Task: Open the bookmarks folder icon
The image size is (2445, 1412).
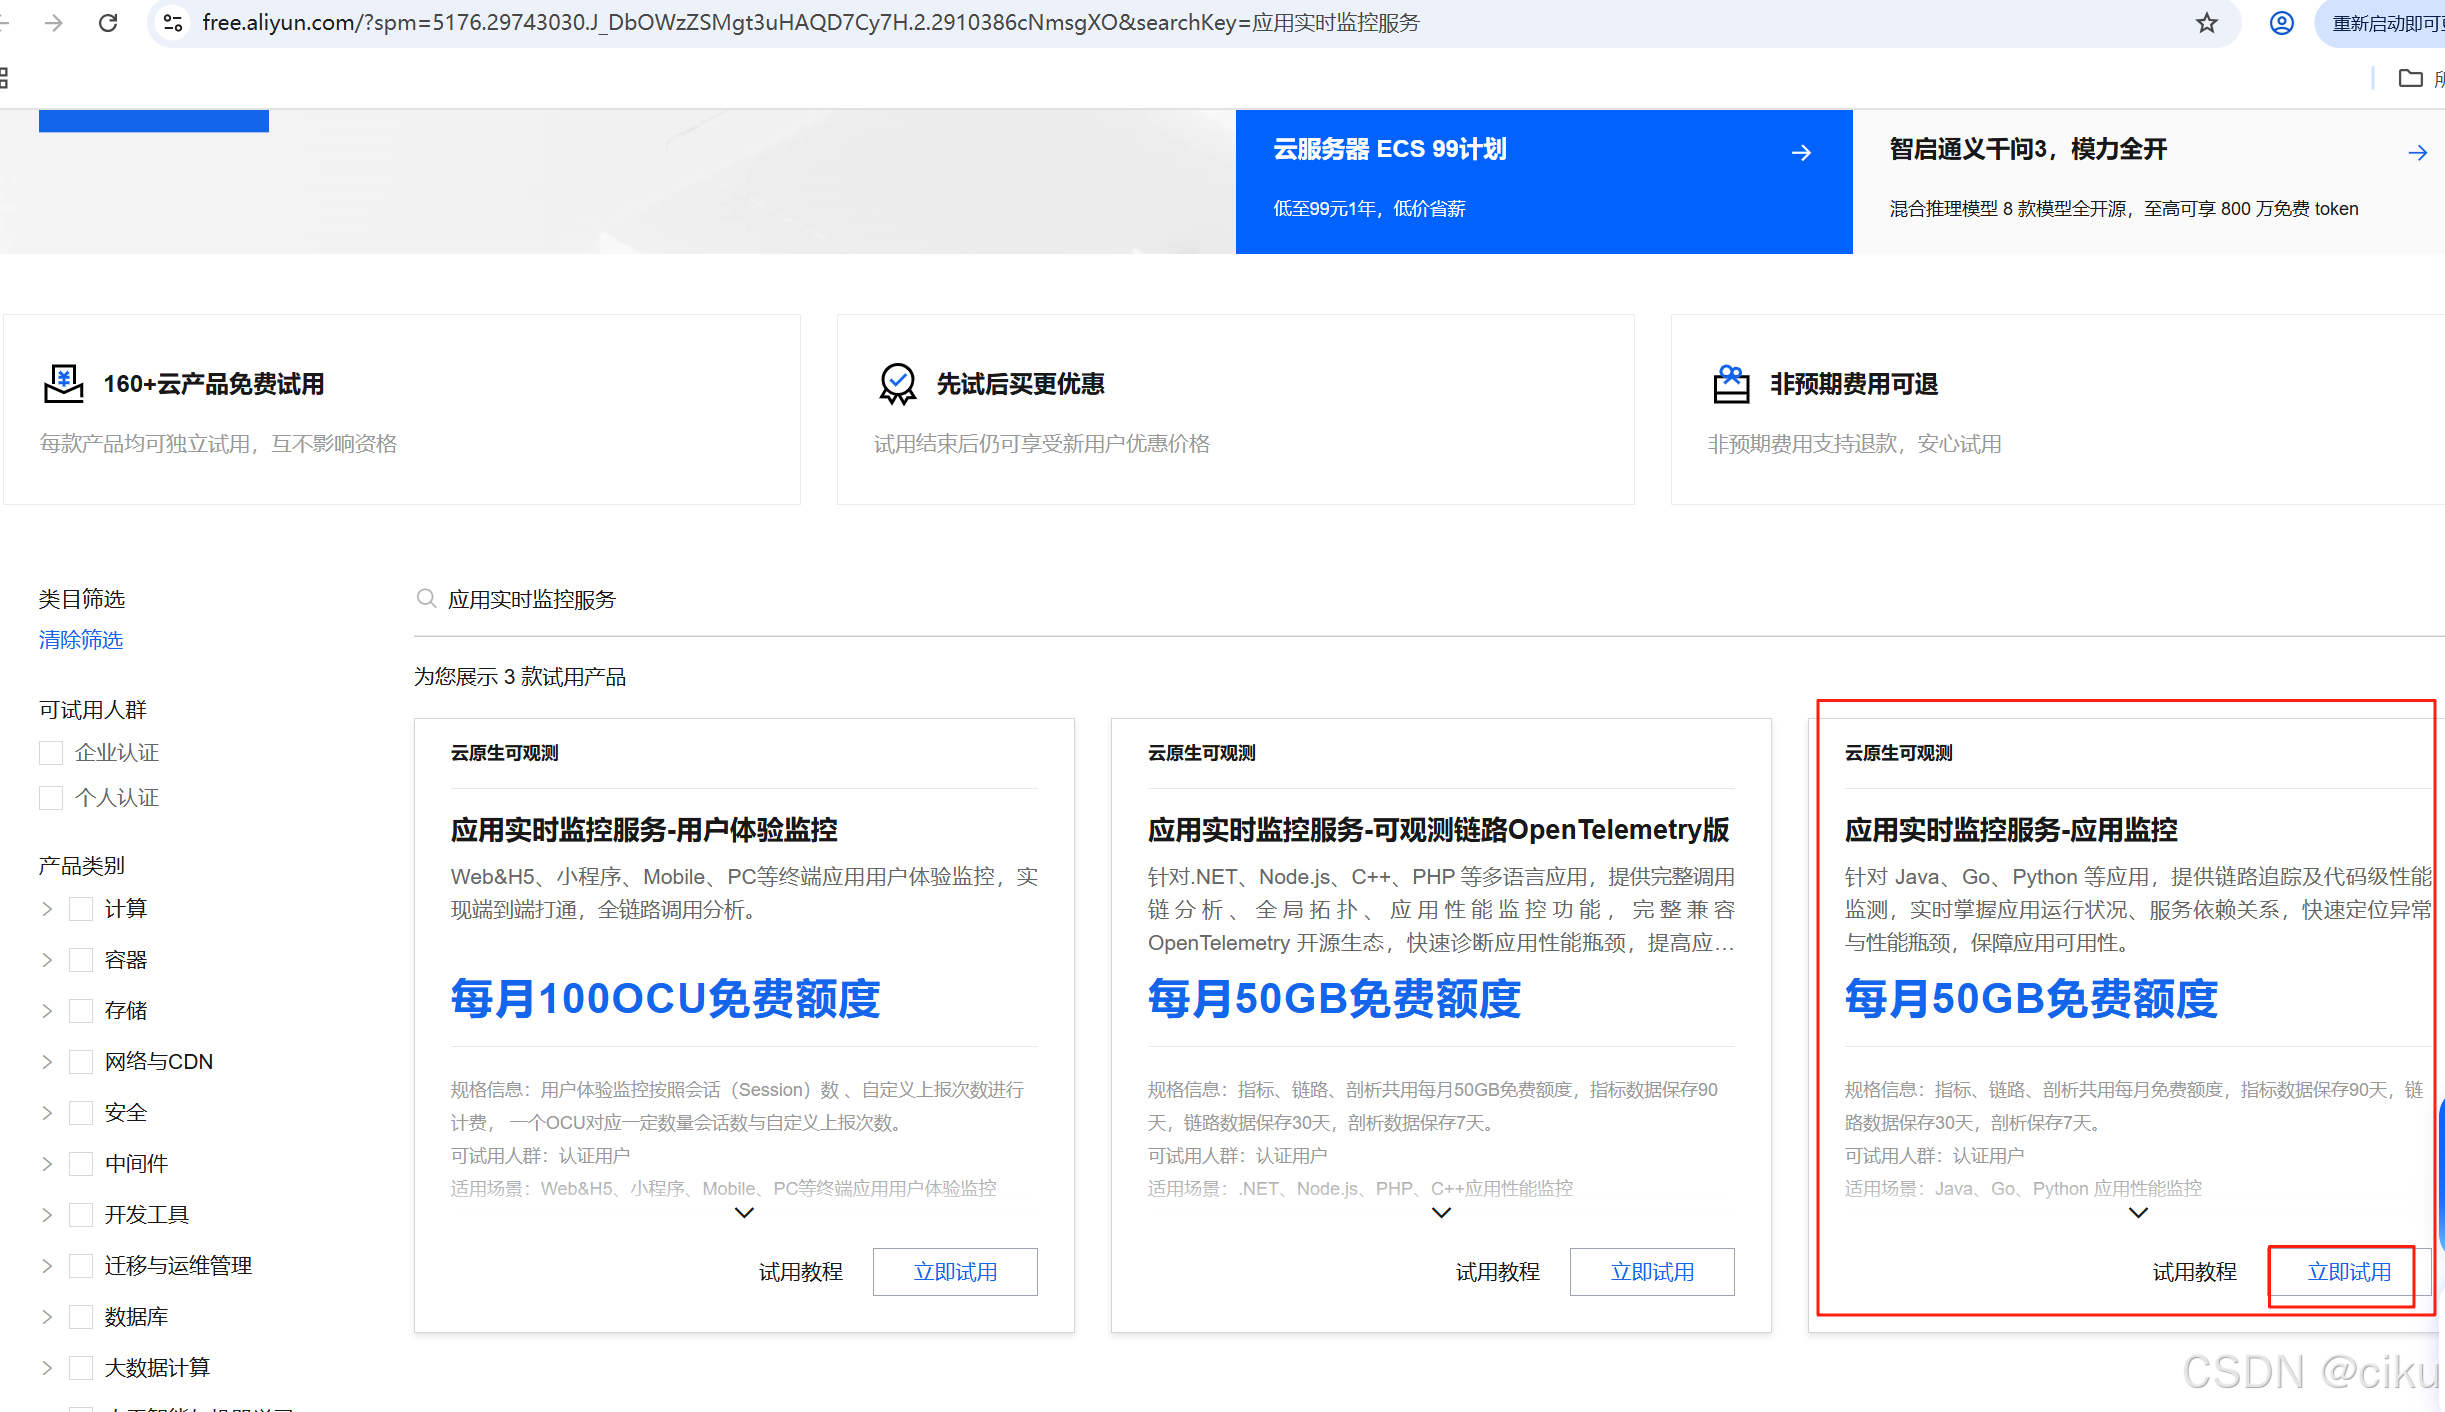Action: tap(2411, 78)
